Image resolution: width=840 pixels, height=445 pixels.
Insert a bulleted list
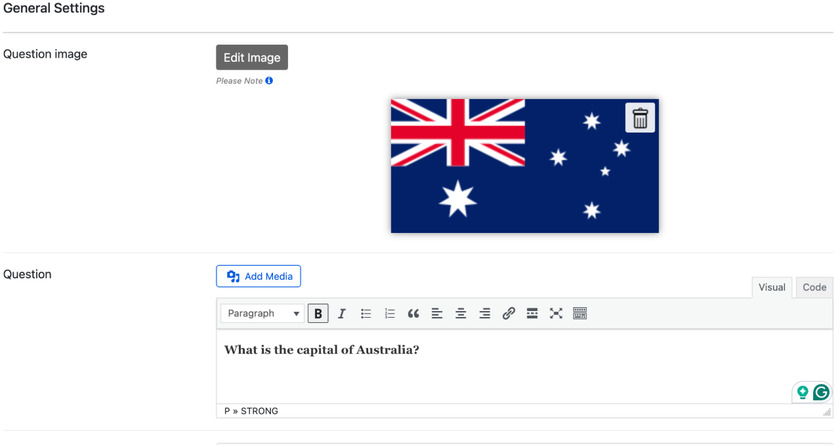[x=366, y=313]
